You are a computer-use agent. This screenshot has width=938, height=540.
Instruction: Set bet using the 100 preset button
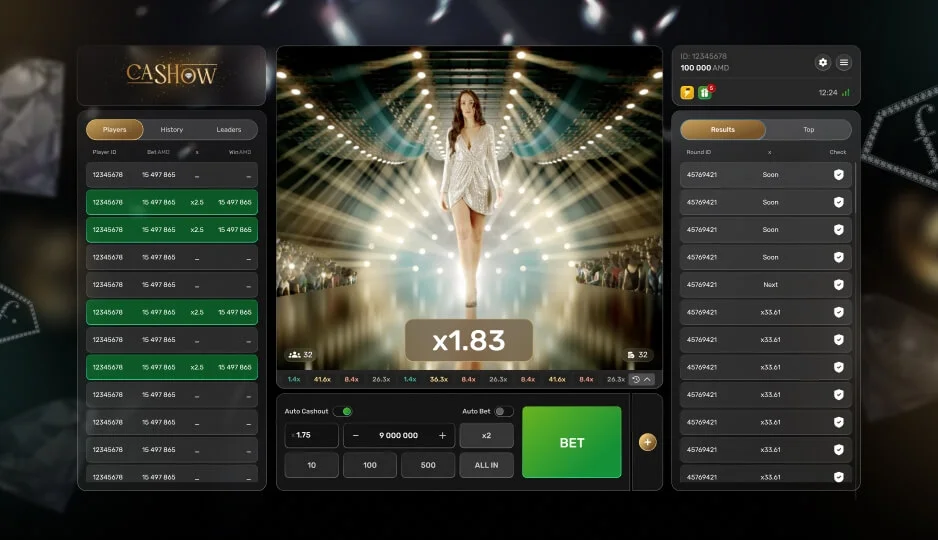click(370, 465)
